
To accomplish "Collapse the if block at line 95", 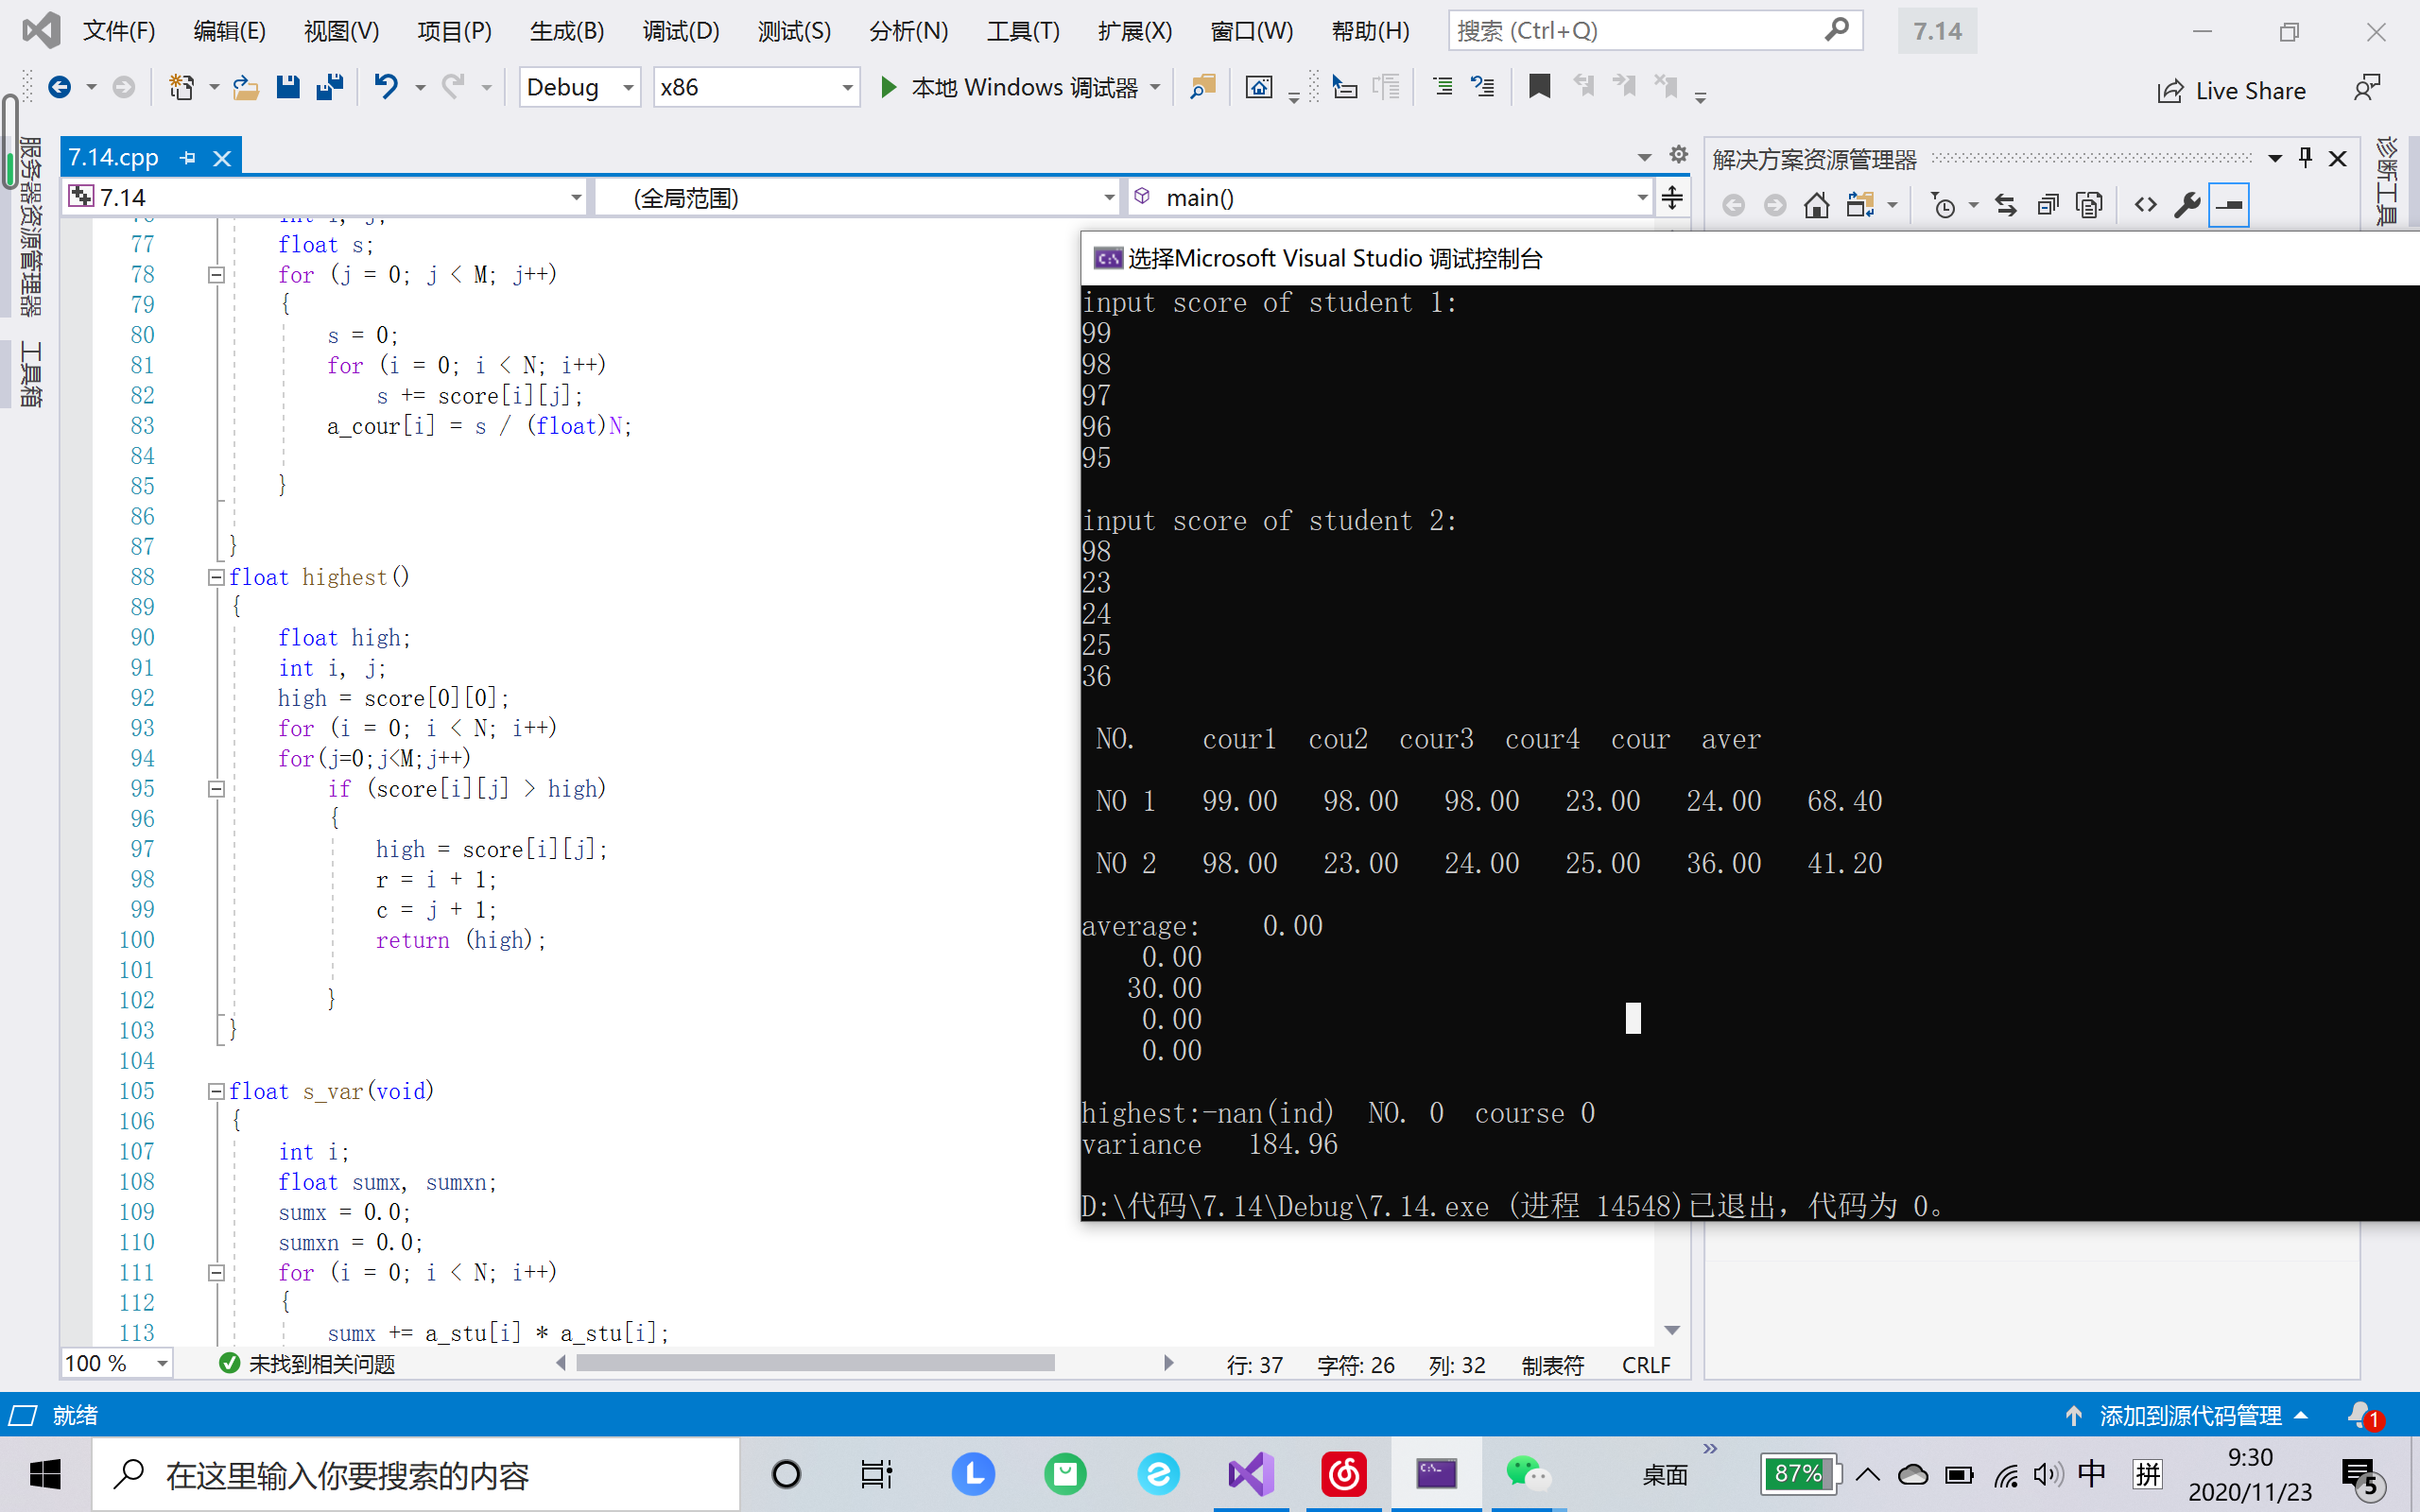I will click(215, 789).
